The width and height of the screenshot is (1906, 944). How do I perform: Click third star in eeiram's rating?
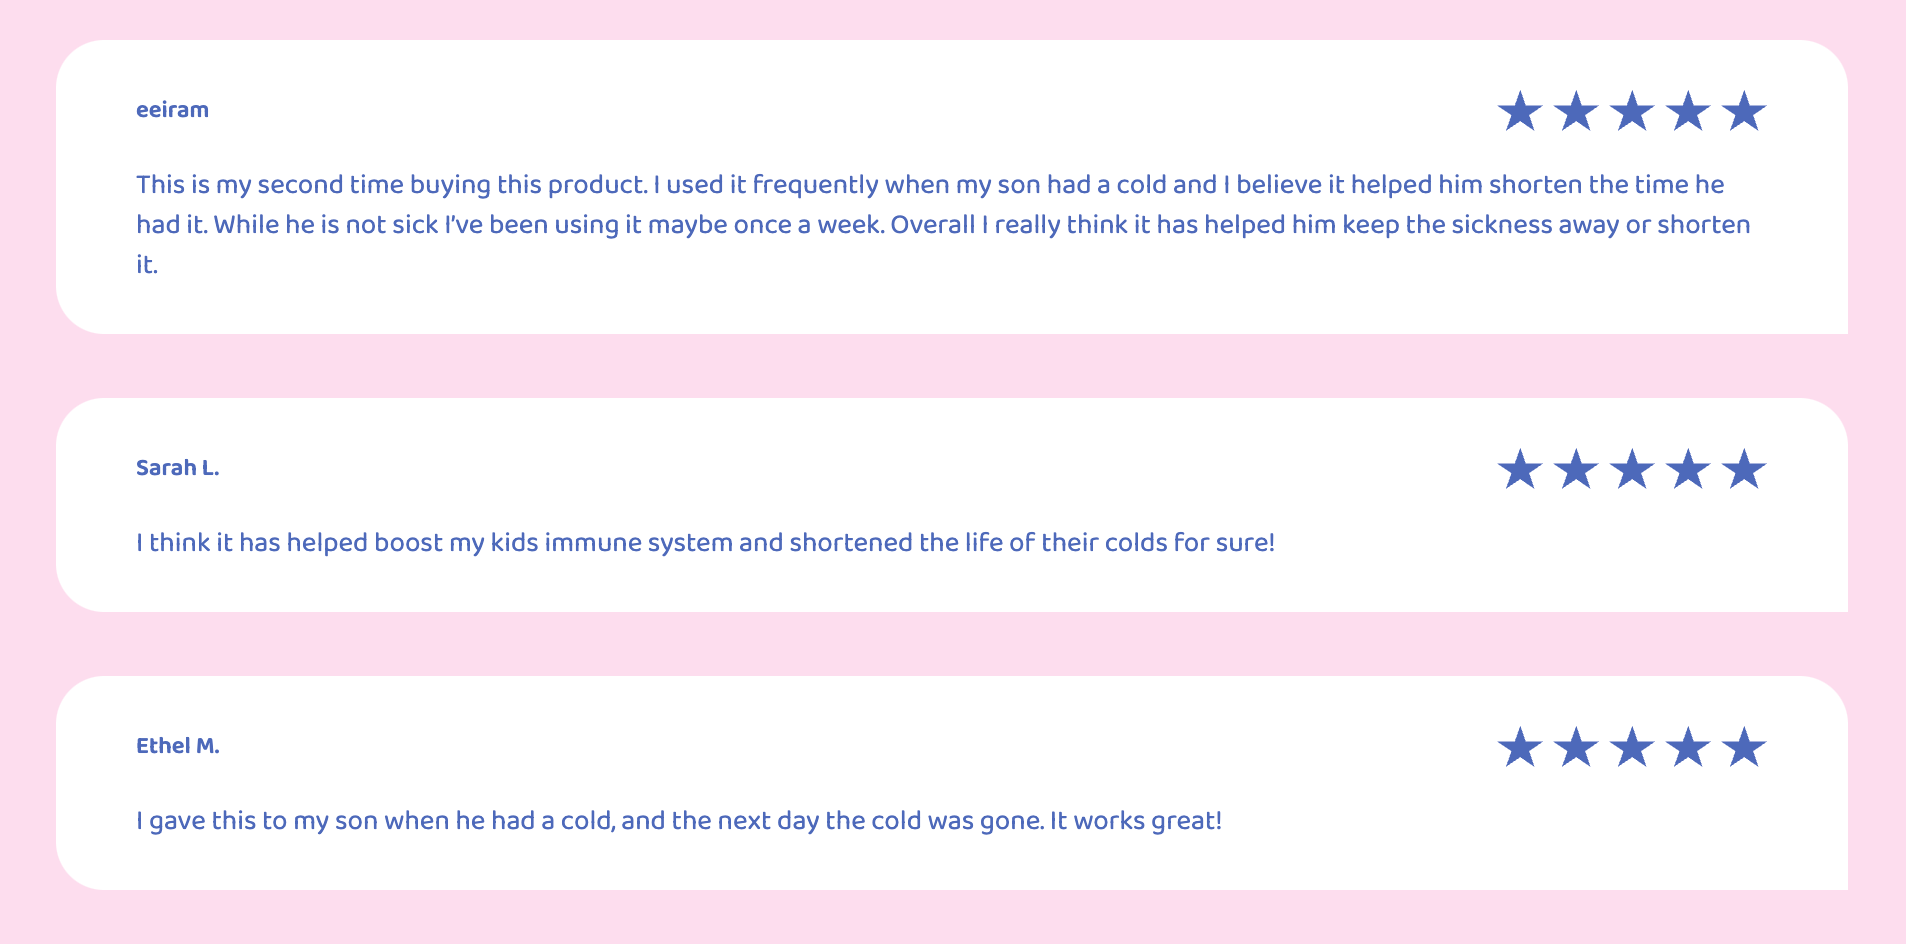click(x=1632, y=111)
